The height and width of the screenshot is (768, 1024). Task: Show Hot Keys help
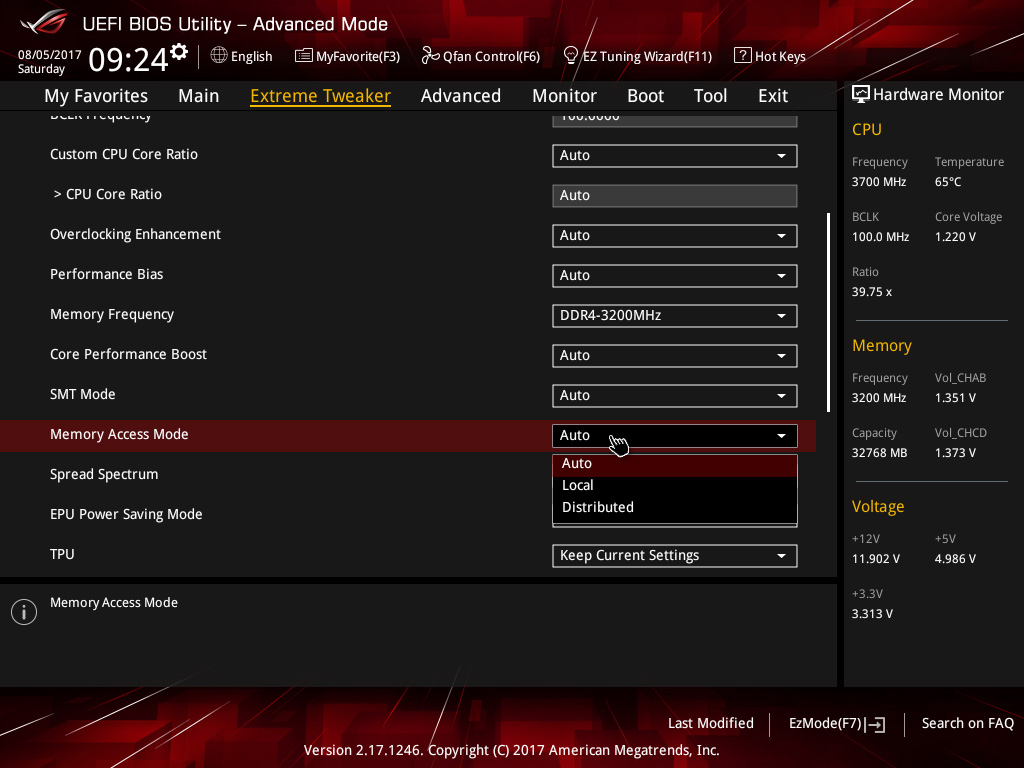coord(770,56)
